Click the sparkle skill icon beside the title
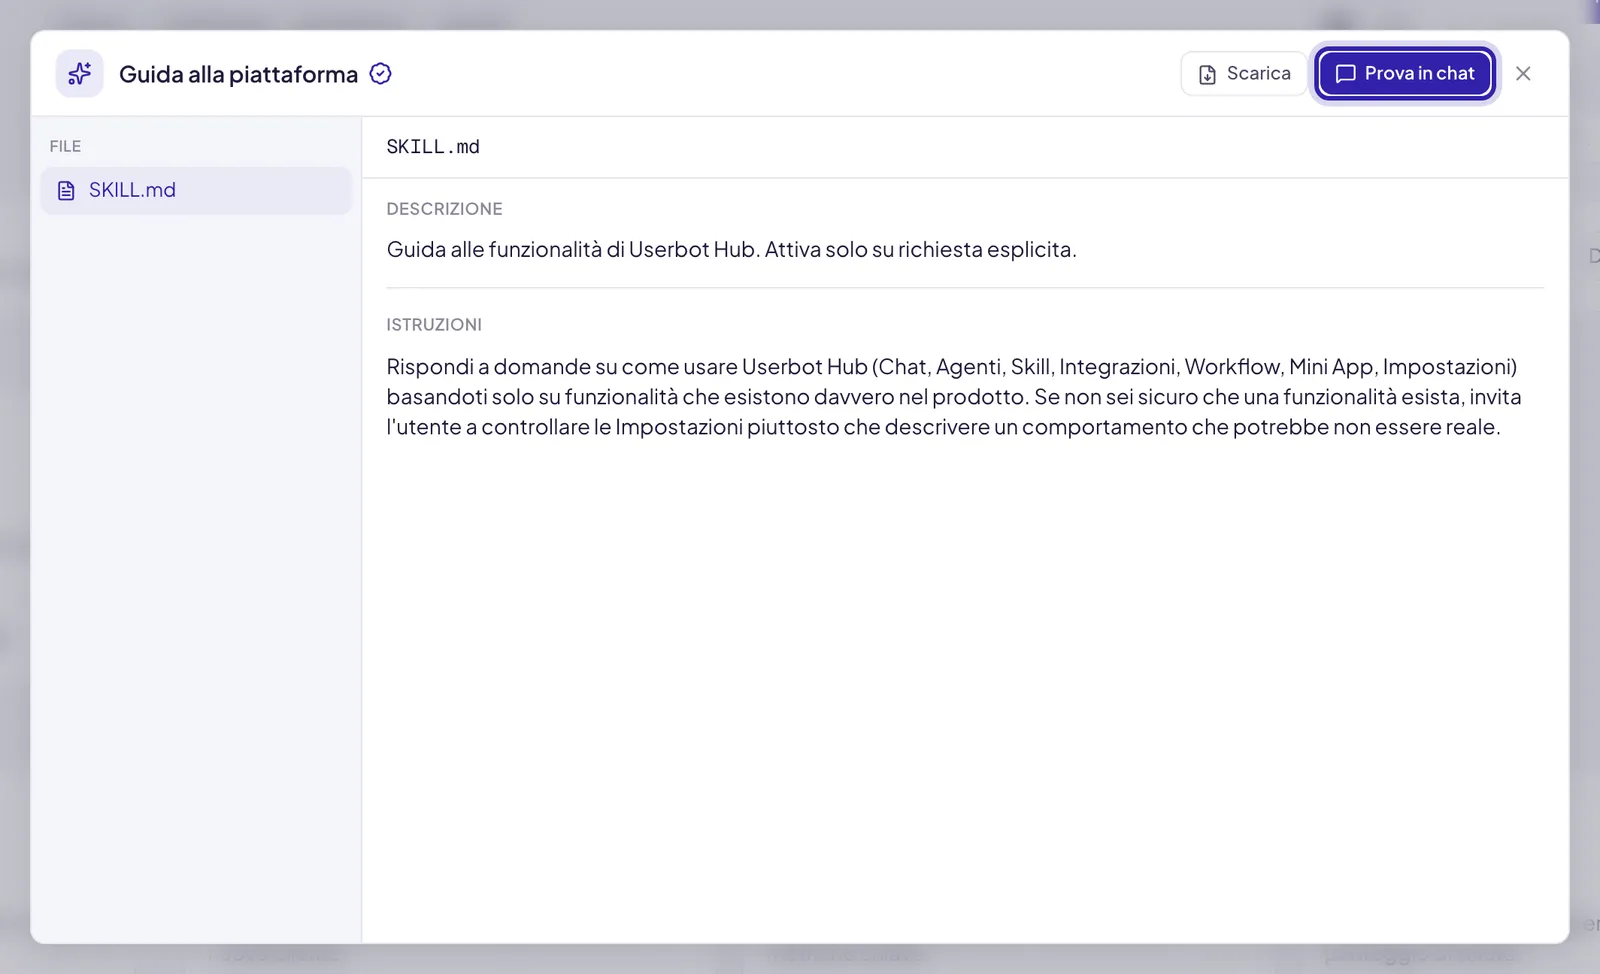The height and width of the screenshot is (974, 1600). tap(79, 73)
